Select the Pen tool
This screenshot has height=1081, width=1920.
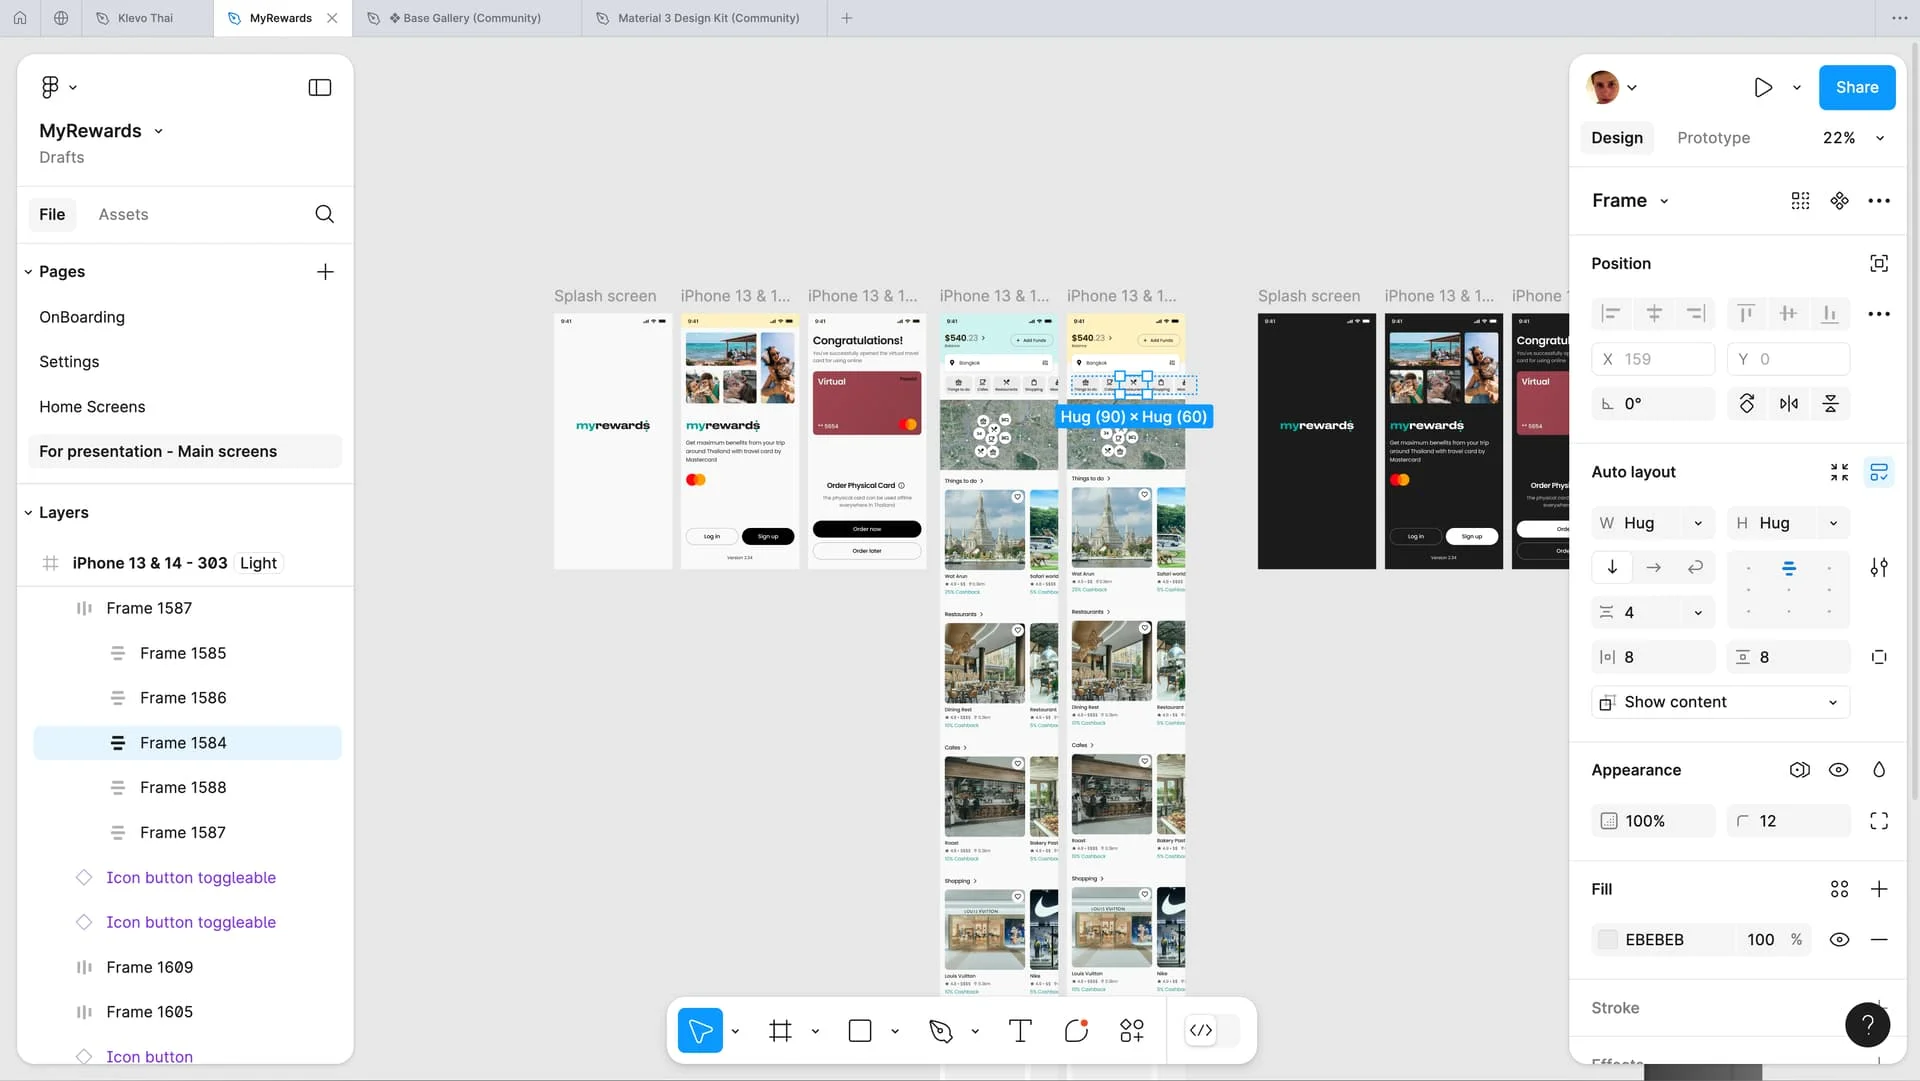pyautogui.click(x=940, y=1031)
